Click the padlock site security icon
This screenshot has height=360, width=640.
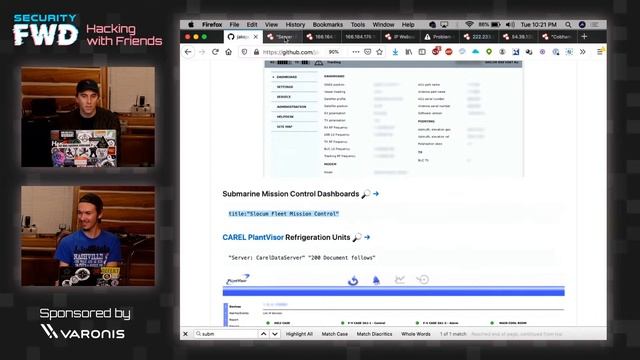(256, 52)
